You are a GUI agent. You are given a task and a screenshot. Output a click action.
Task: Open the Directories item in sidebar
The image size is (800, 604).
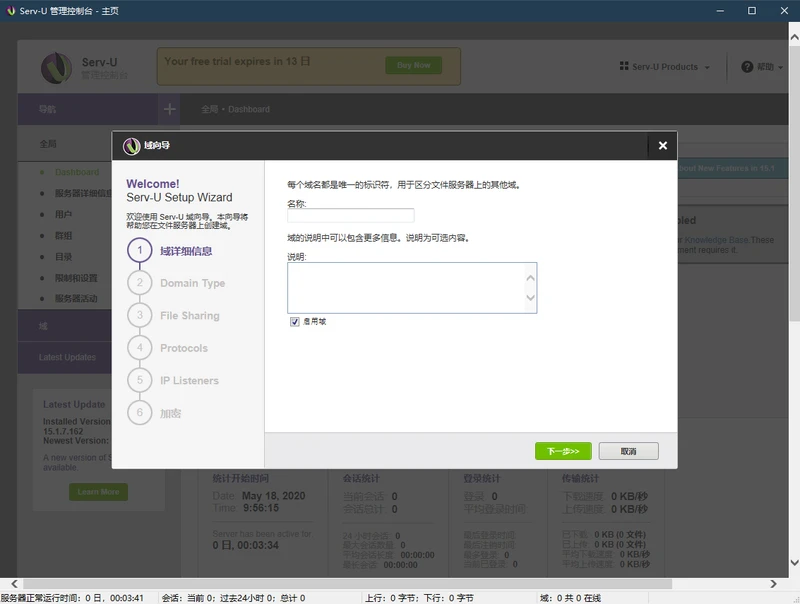click(63, 257)
